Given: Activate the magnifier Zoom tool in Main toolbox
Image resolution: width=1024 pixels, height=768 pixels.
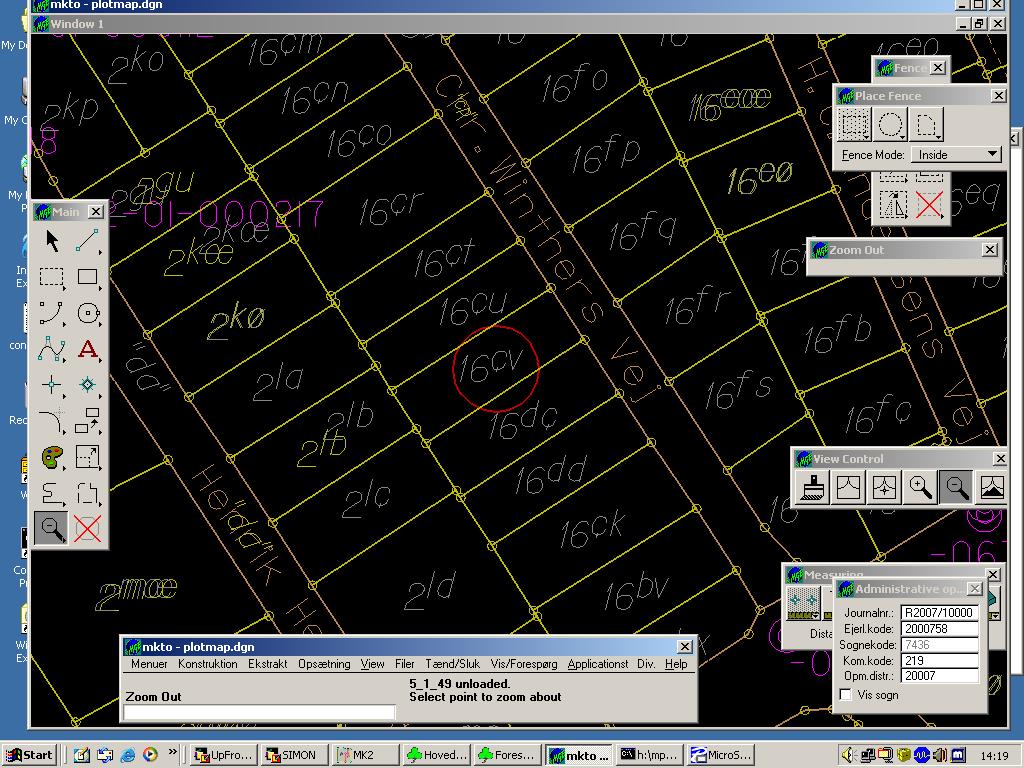Looking at the screenshot, I should pos(52,528).
